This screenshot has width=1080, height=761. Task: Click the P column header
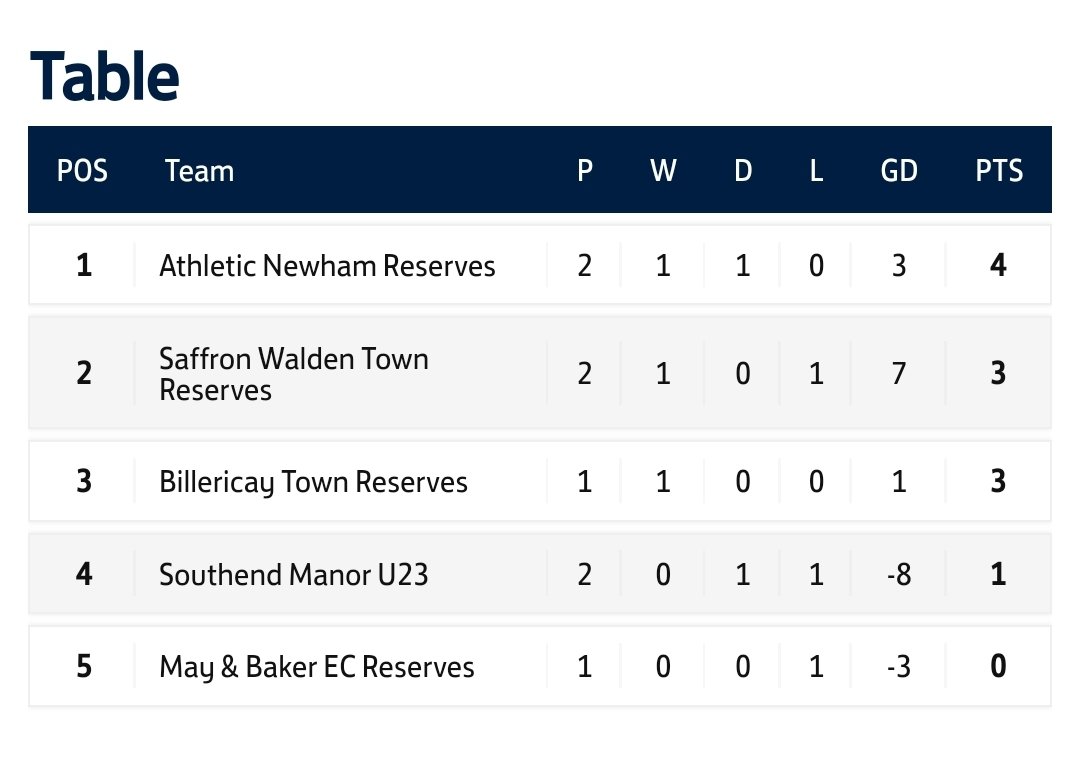(585, 171)
